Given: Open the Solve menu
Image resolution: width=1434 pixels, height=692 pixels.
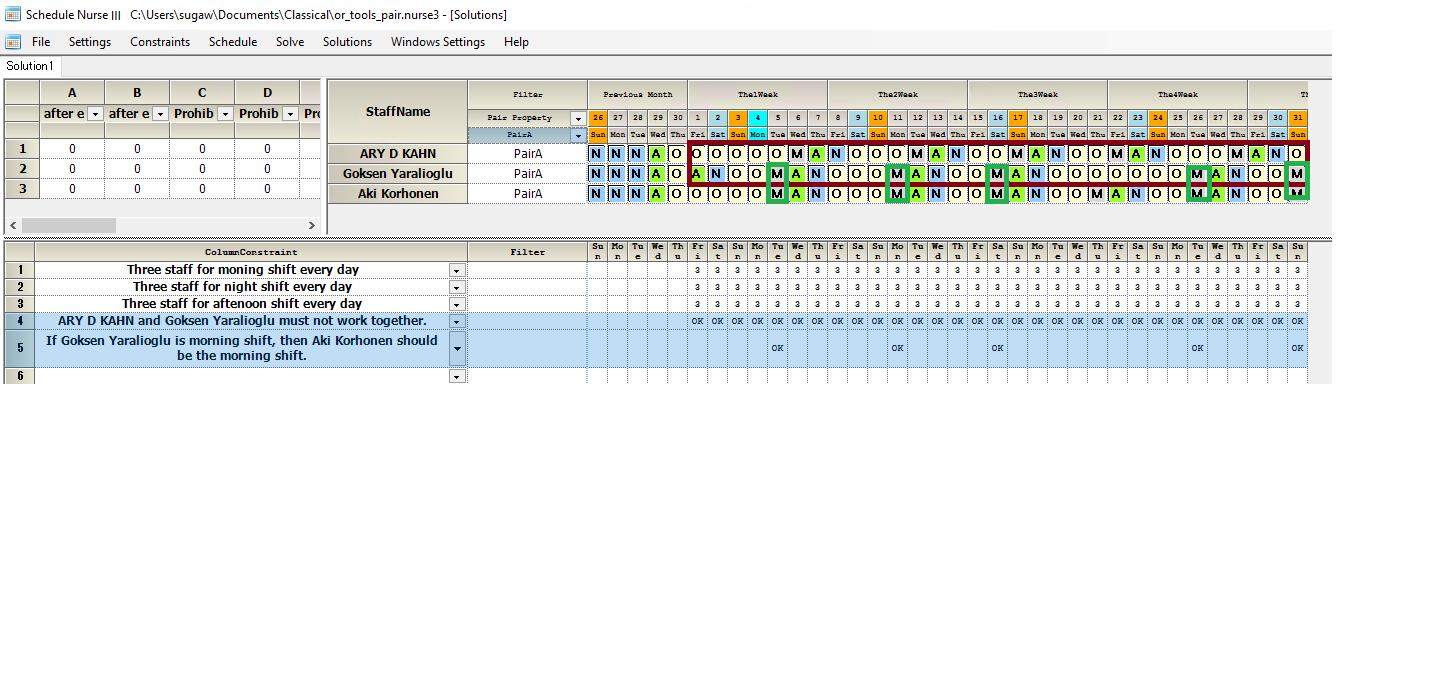Looking at the screenshot, I should pos(290,42).
